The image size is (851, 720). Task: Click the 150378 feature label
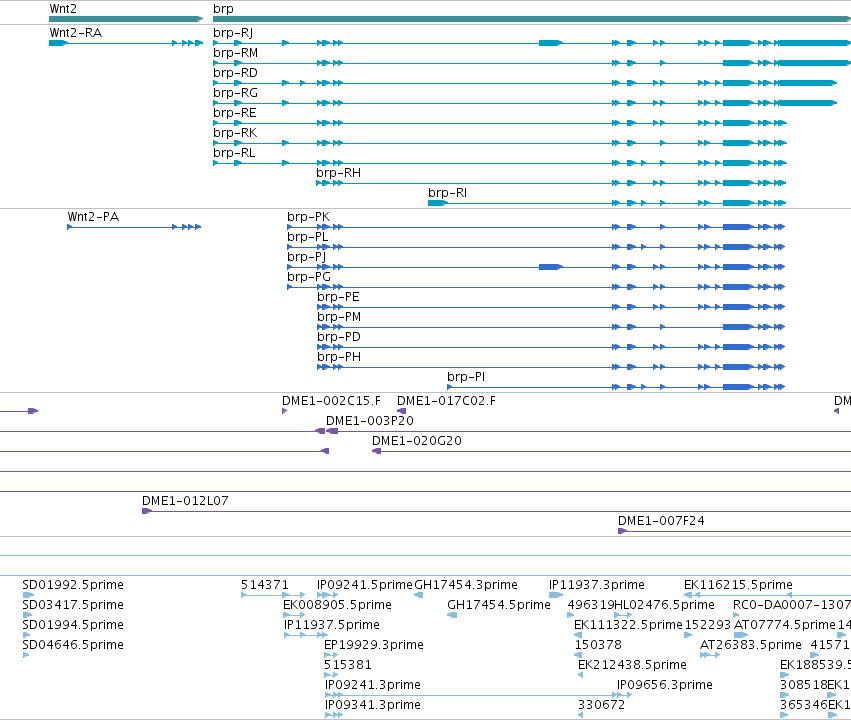598,645
